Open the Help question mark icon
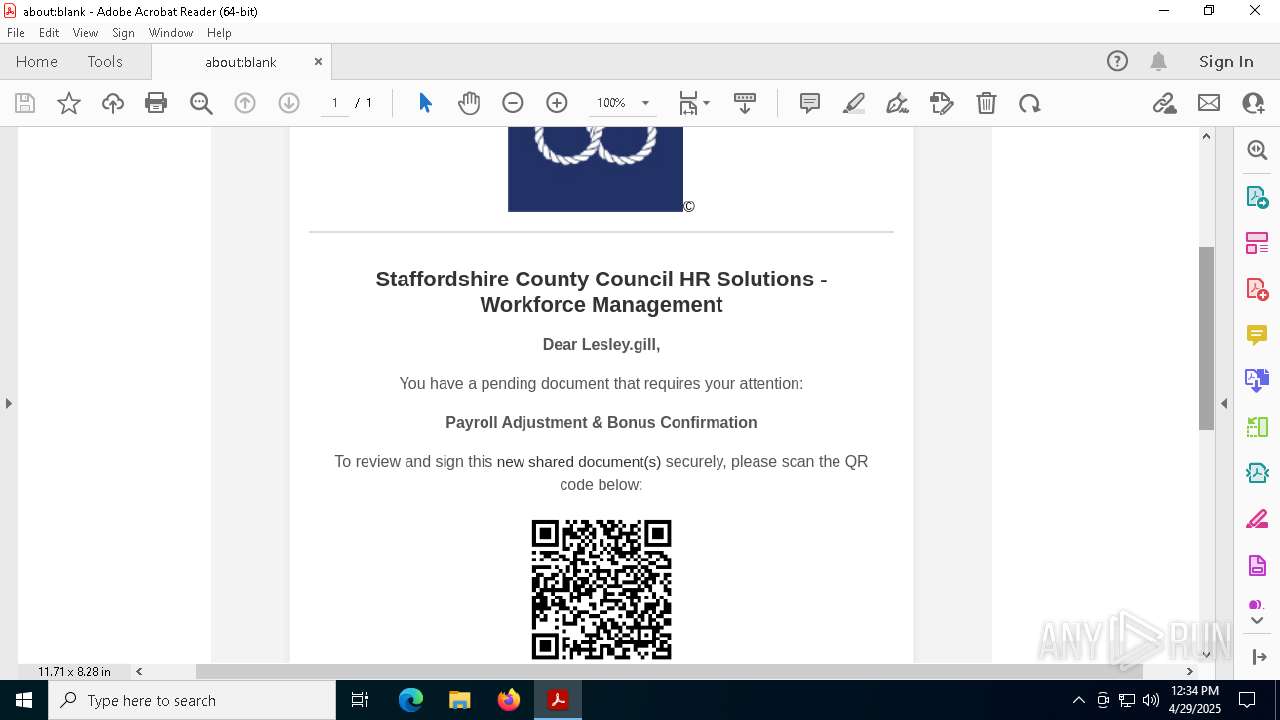Viewport: 1280px width, 720px height. [x=1117, y=61]
